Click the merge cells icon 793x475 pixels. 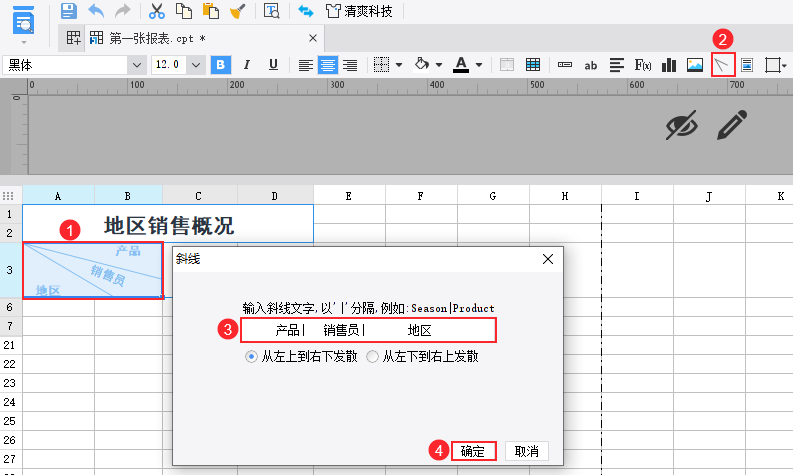point(507,65)
